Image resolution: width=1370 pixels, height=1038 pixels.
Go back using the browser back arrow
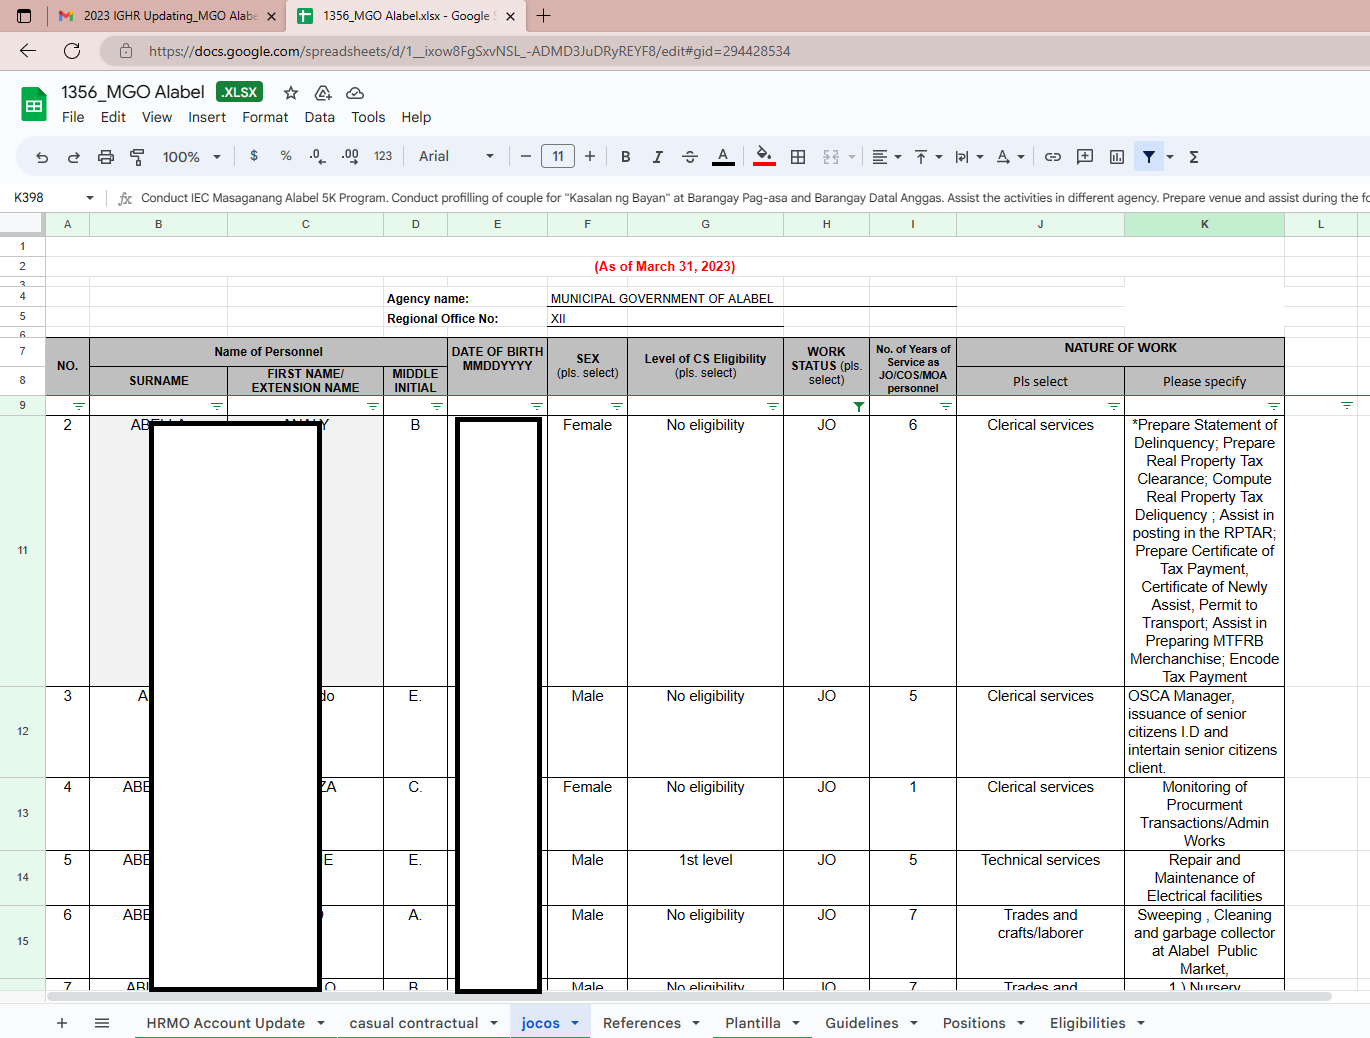(28, 51)
